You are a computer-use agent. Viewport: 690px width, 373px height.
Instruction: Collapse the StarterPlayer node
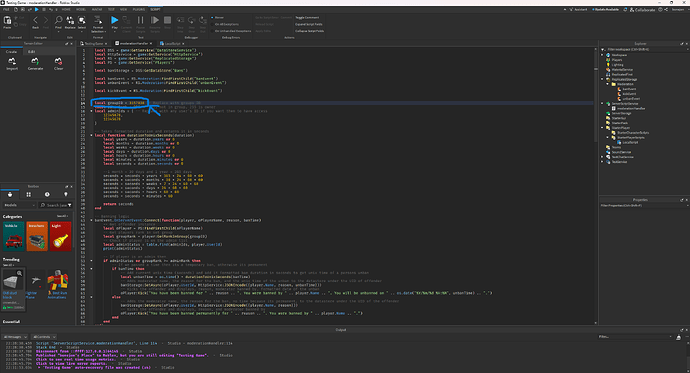(602, 128)
